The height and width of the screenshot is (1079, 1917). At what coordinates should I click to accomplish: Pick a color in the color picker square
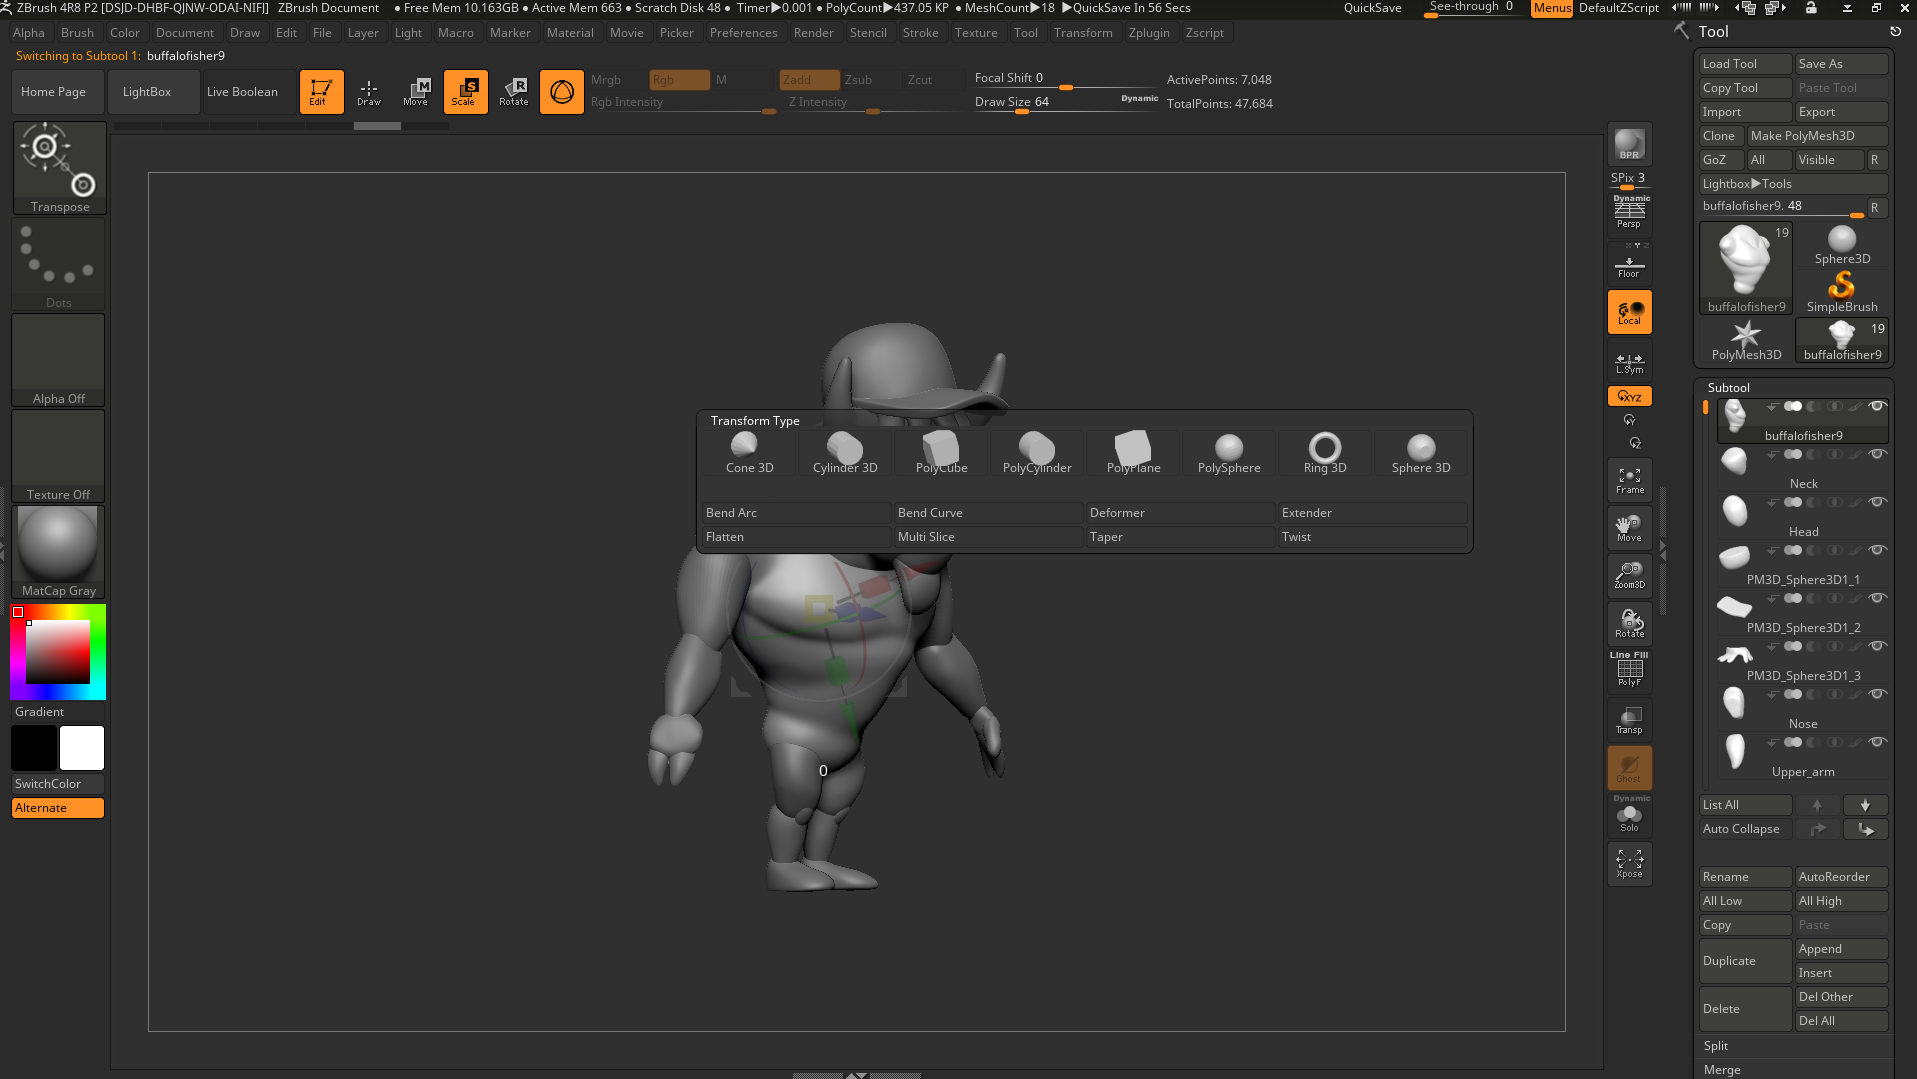pos(58,651)
